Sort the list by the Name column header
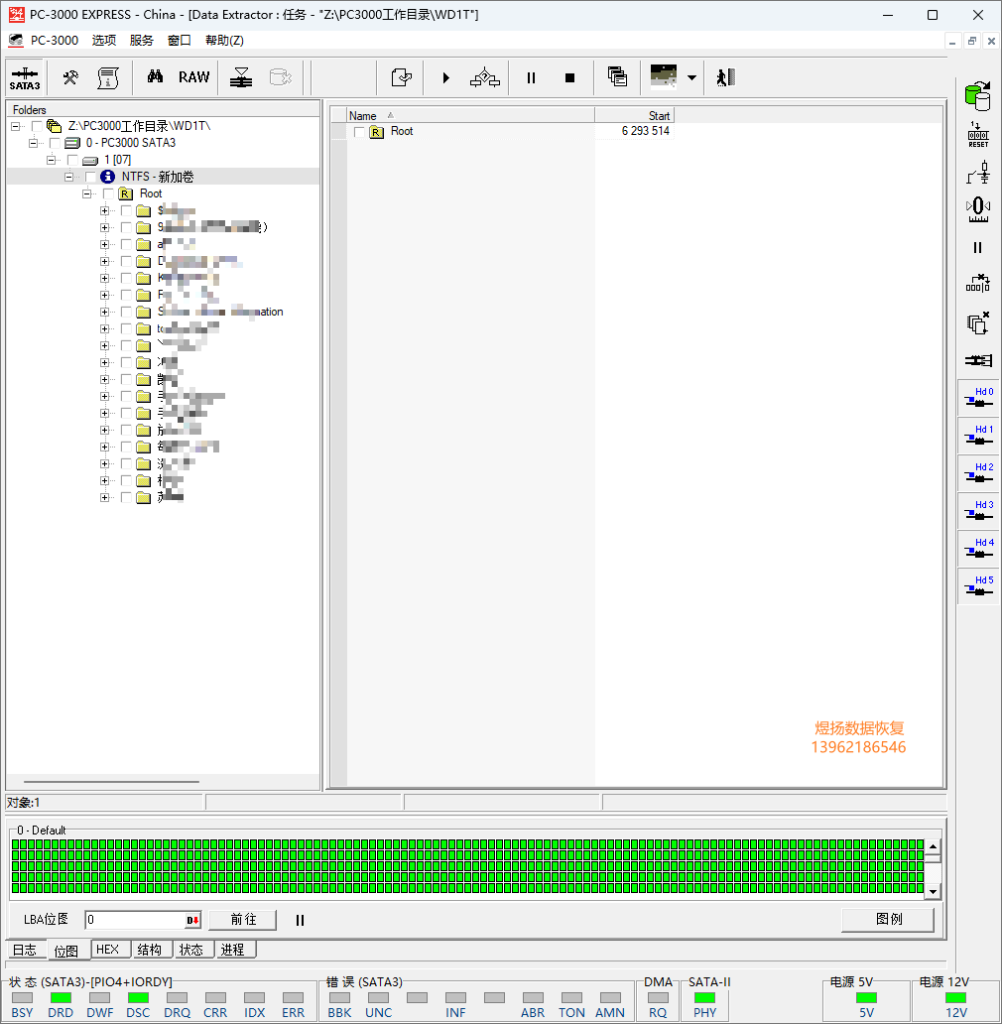Image resolution: width=1002 pixels, height=1024 pixels. coord(470,116)
